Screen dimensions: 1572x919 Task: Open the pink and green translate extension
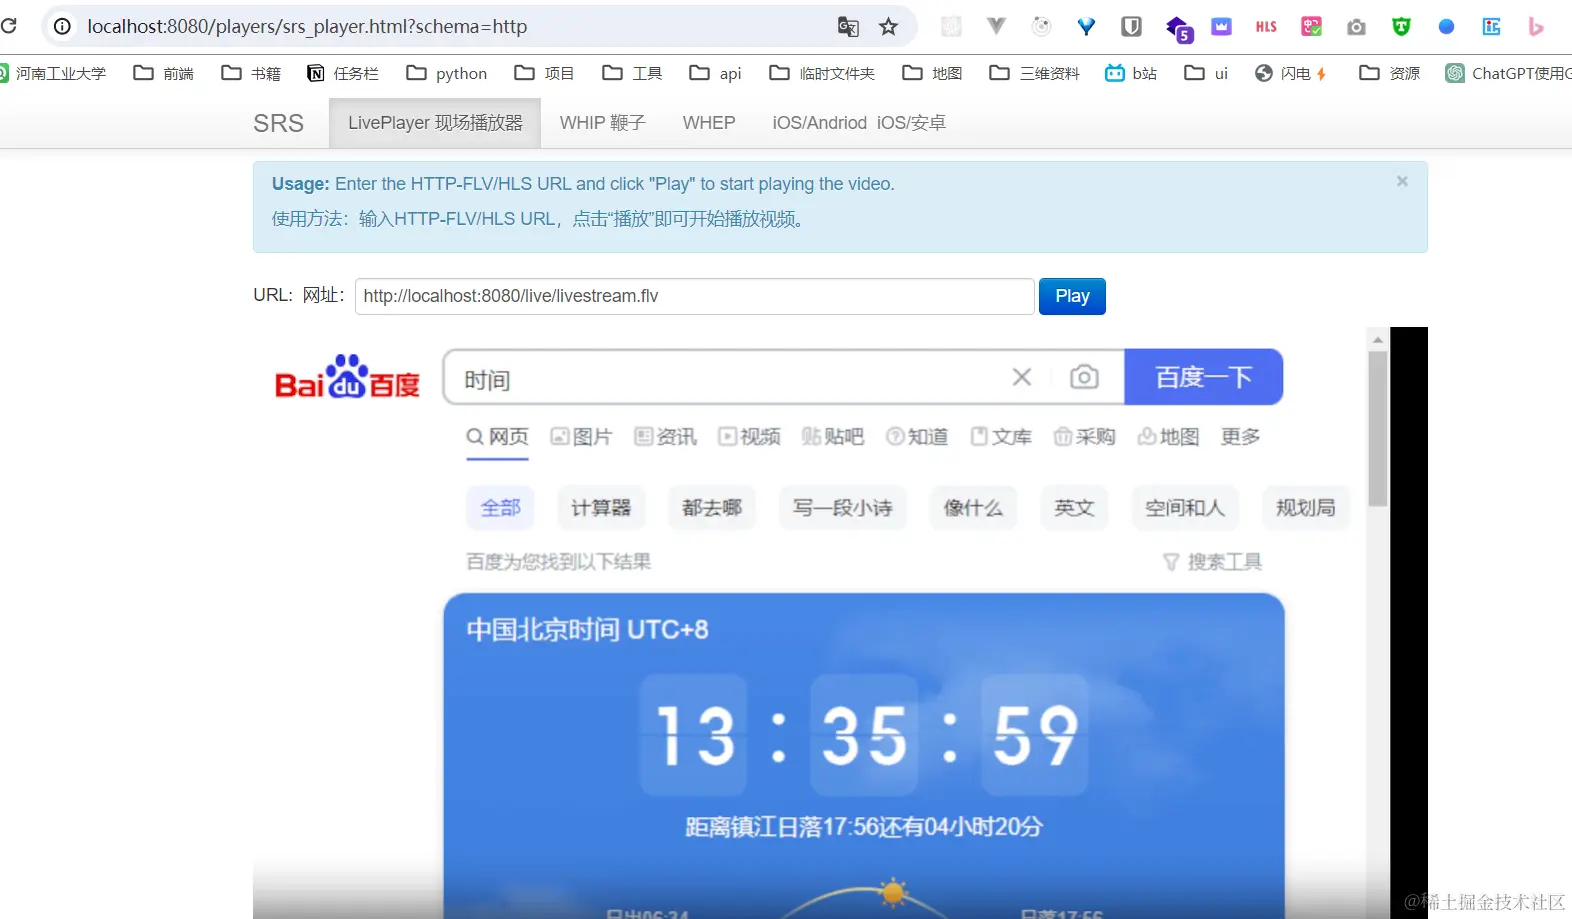pos(1311,27)
